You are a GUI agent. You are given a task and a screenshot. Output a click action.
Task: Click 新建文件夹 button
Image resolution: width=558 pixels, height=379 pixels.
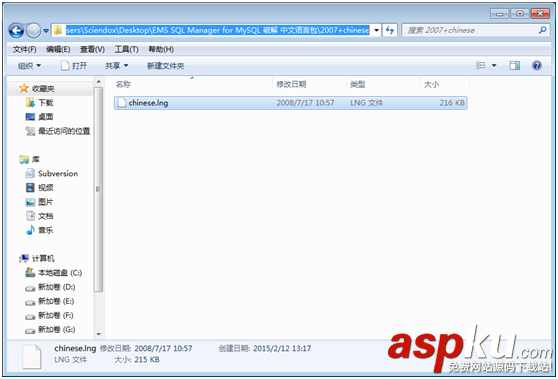point(165,66)
